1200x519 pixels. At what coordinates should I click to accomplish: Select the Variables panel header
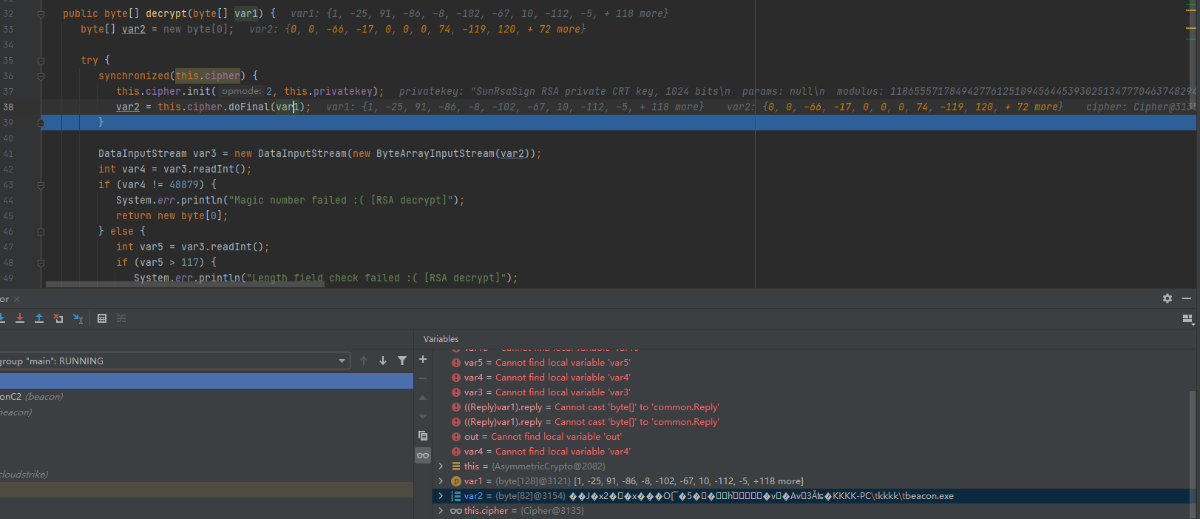(x=442, y=339)
